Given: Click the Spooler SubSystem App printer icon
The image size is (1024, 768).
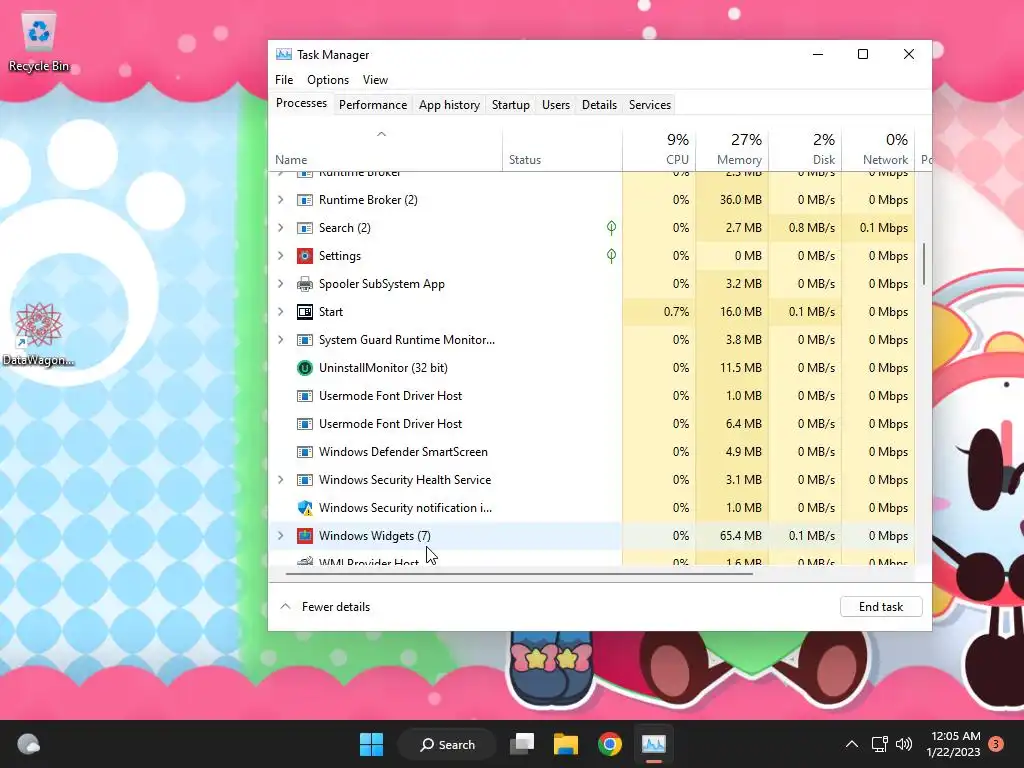Looking at the screenshot, I should click(x=304, y=284).
